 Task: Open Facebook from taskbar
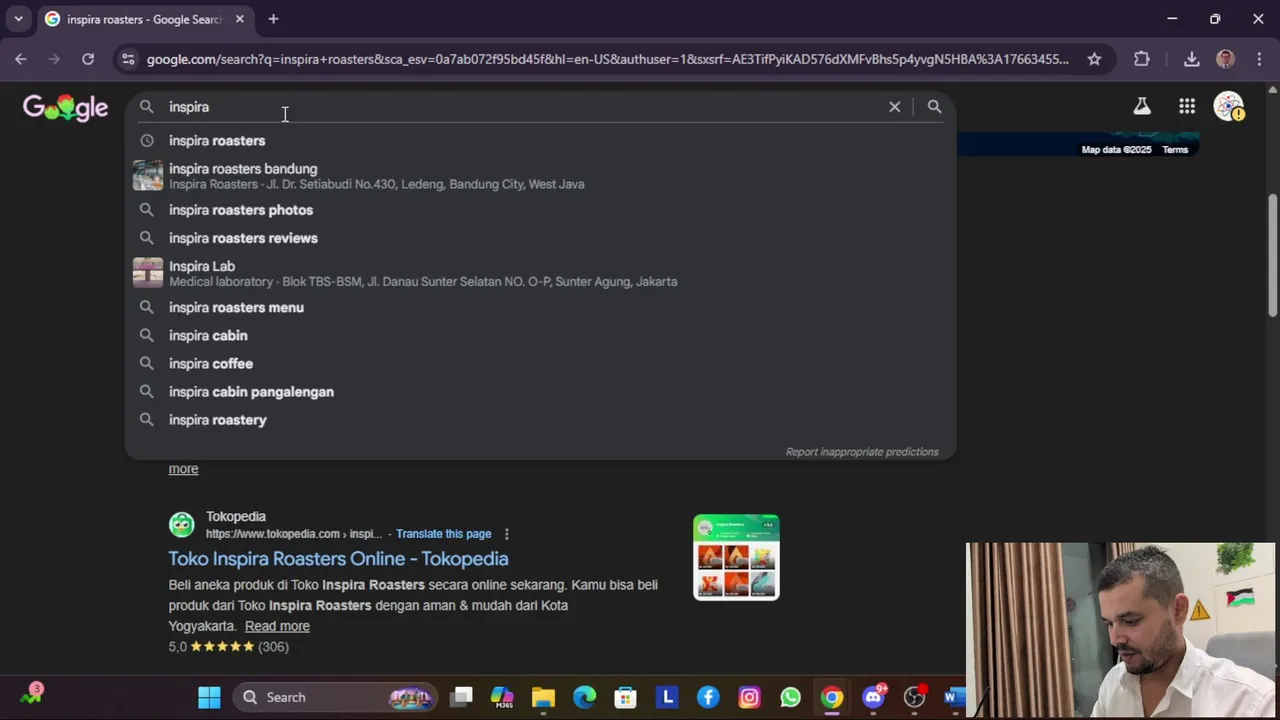708,697
